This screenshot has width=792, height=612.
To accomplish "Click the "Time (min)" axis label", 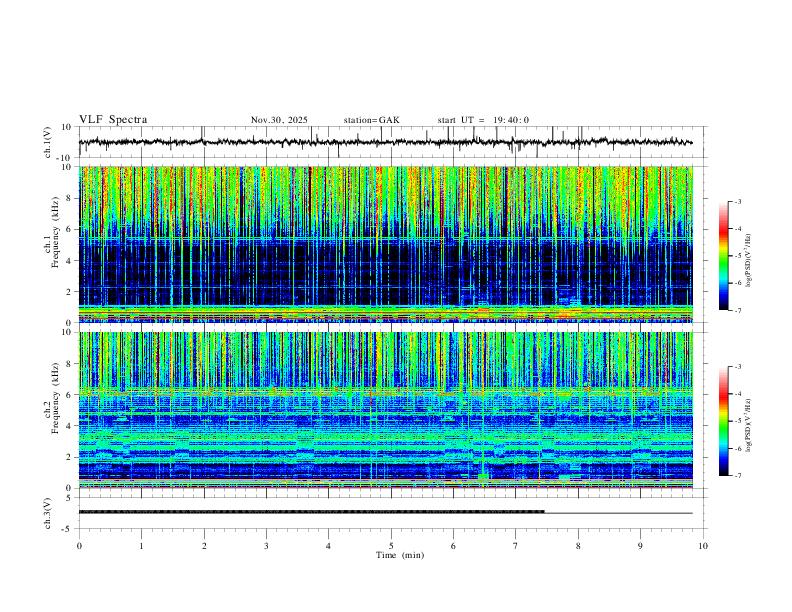I will (400, 555).
